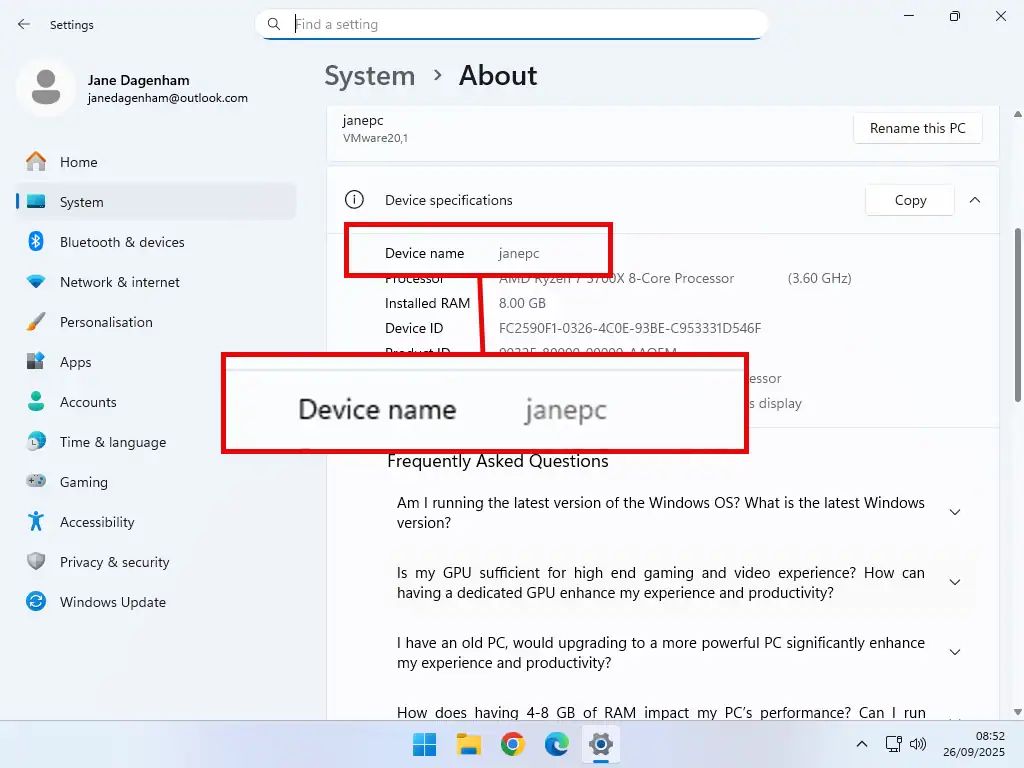Image resolution: width=1024 pixels, height=768 pixels.
Task: Open the Gaming controller icon
Action: coord(36,481)
